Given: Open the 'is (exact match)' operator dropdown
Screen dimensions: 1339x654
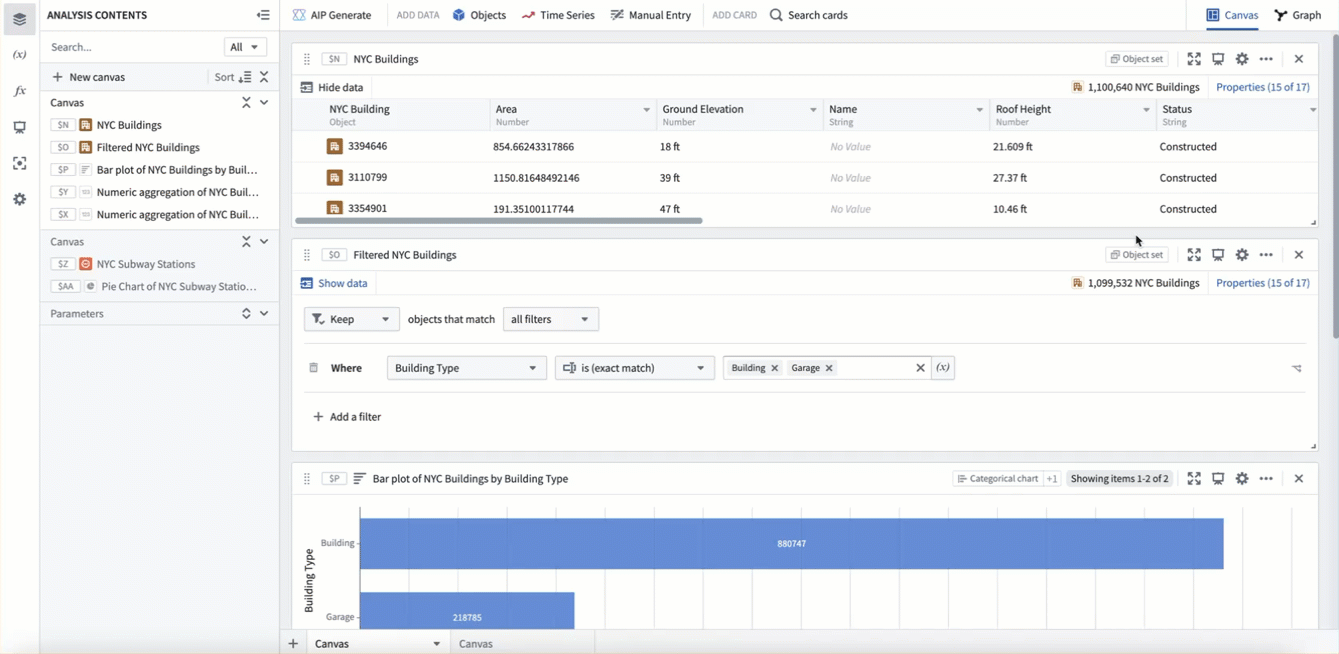Looking at the screenshot, I should (634, 368).
